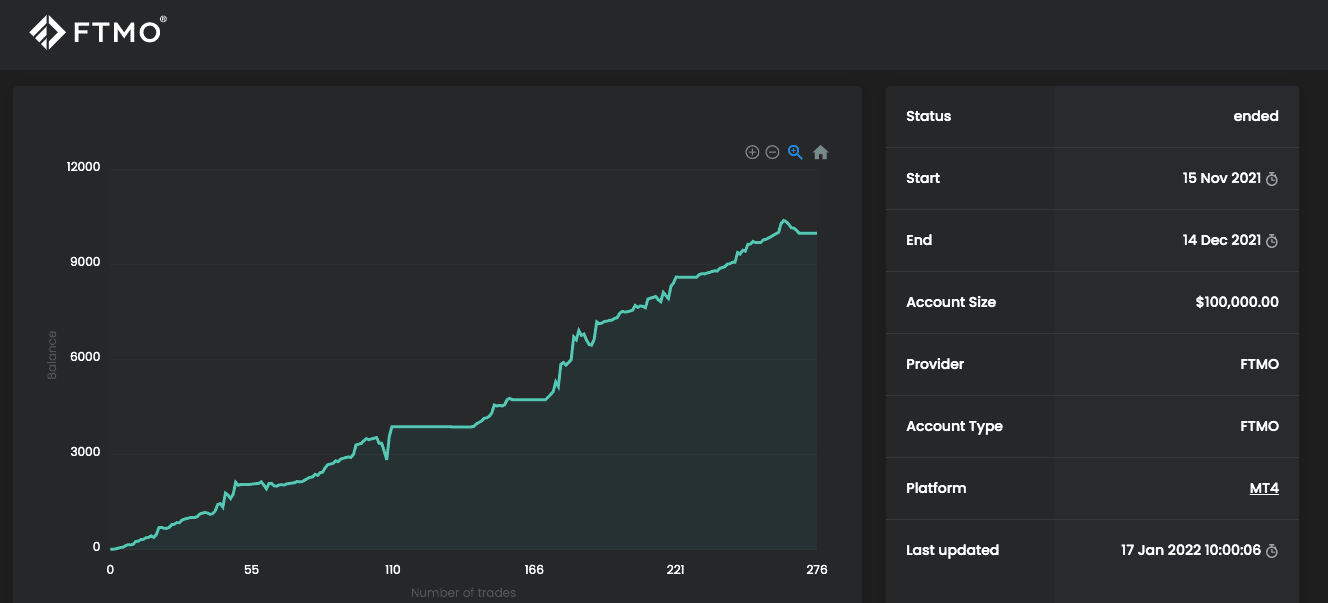Reset chart zoom with the home icon

[820, 152]
